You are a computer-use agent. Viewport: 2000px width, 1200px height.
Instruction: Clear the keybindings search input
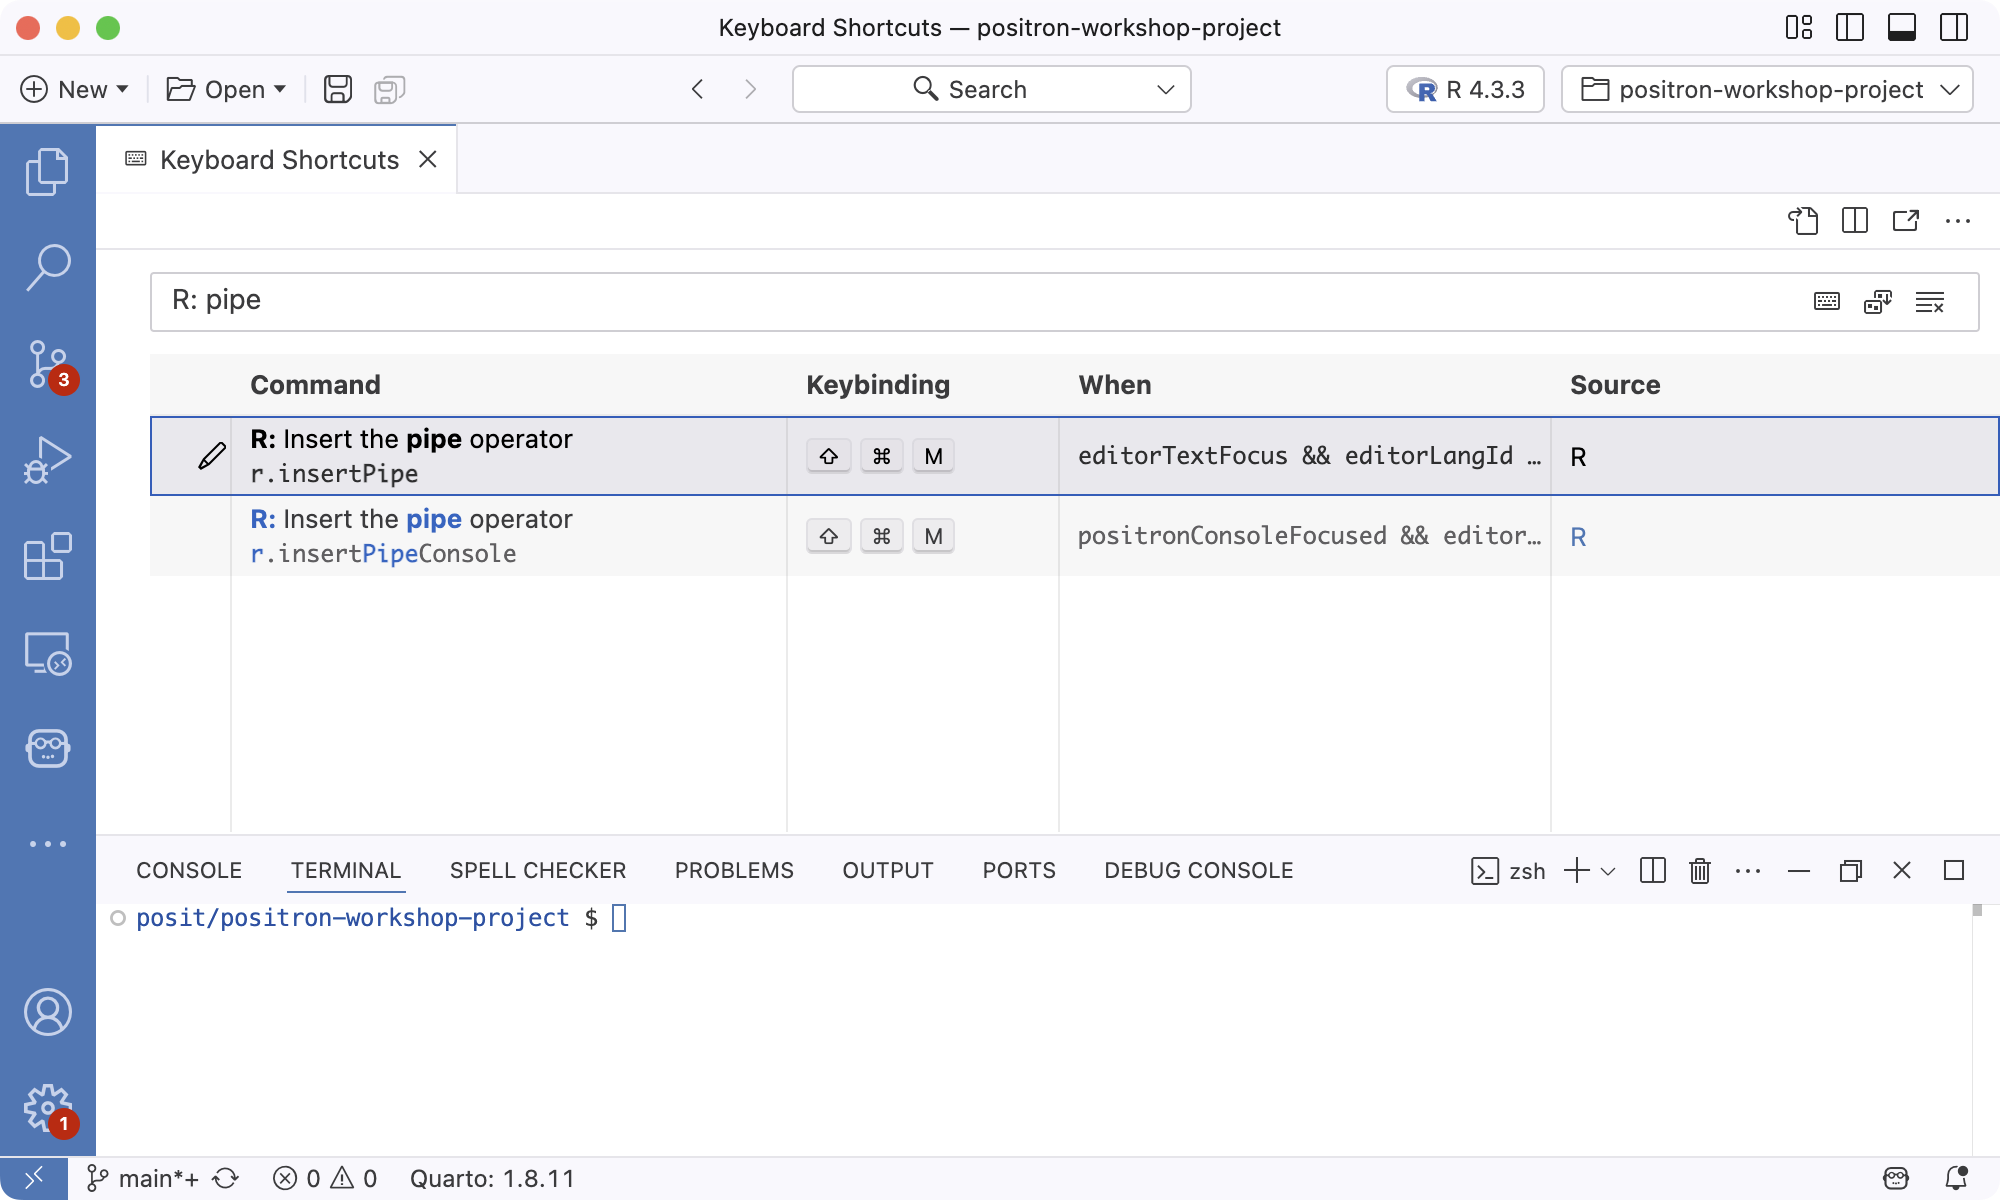click(1930, 301)
